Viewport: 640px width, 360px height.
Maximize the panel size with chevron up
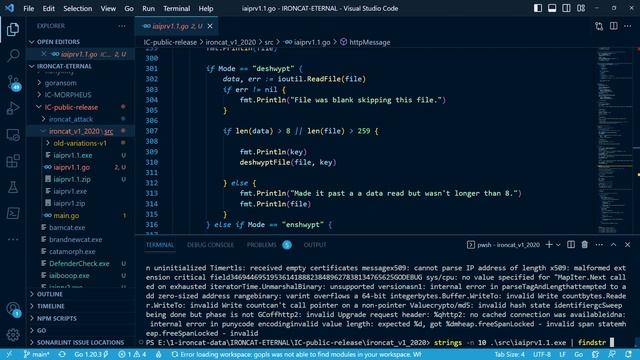point(613,244)
